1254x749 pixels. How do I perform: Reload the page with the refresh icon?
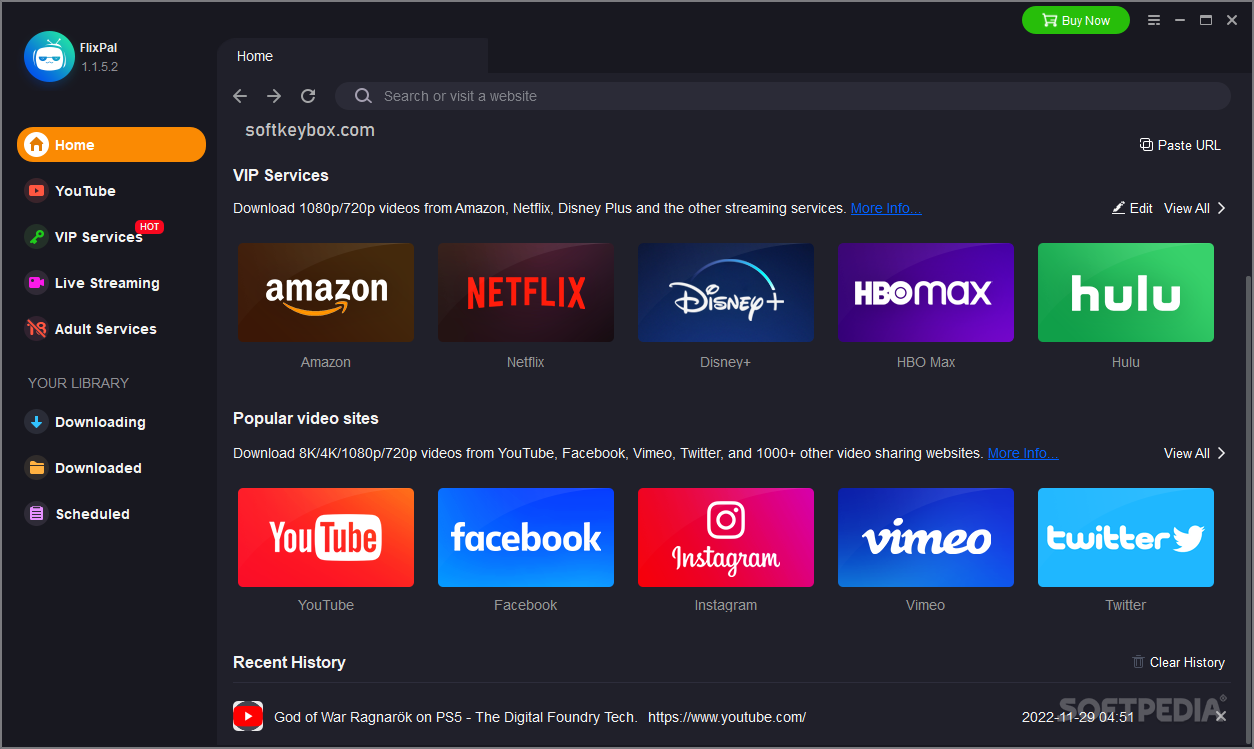tap(308, 96)
